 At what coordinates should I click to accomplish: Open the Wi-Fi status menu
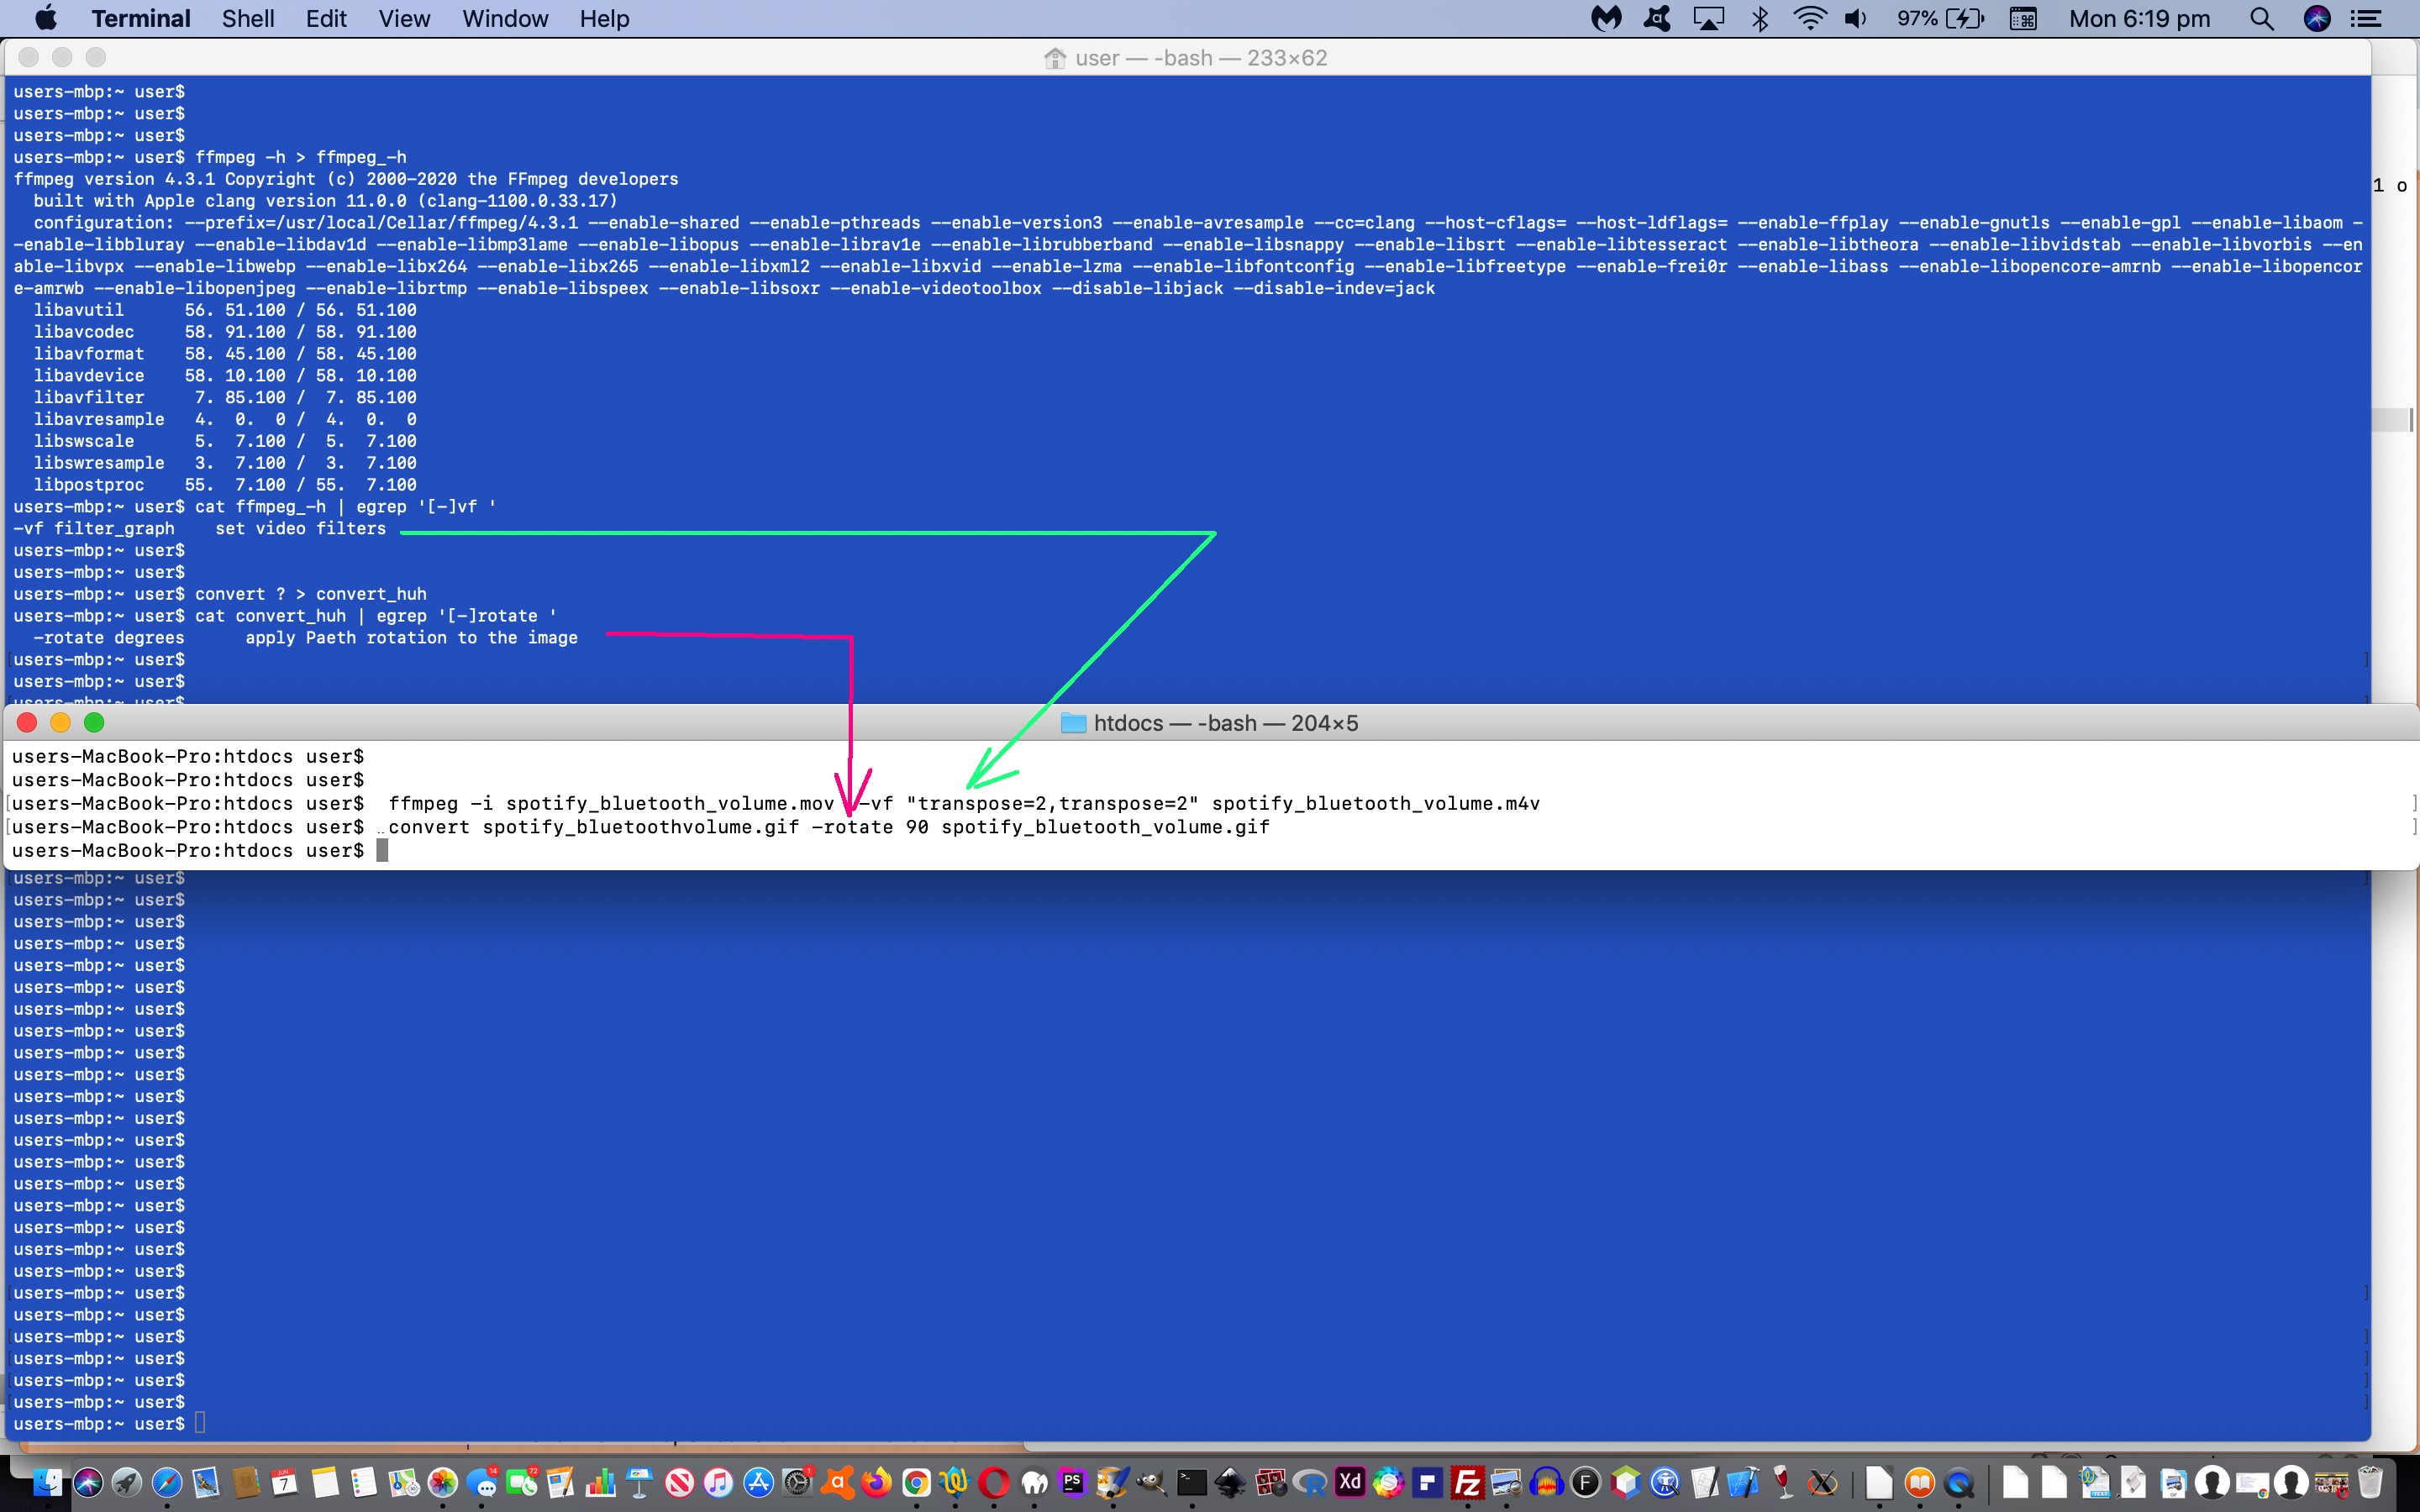click(x=1810, y=18)
